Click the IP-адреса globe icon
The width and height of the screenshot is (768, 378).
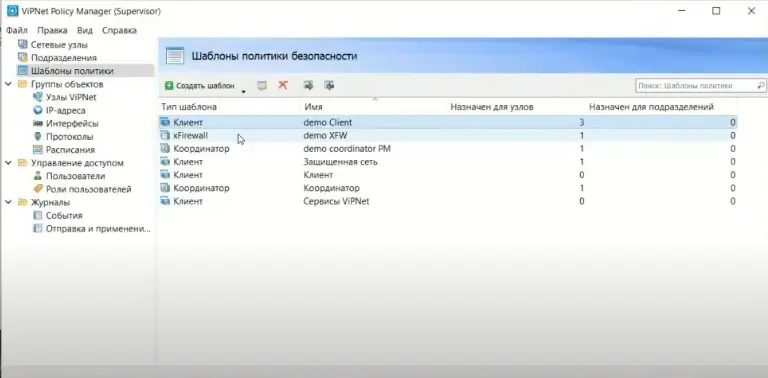37,110
